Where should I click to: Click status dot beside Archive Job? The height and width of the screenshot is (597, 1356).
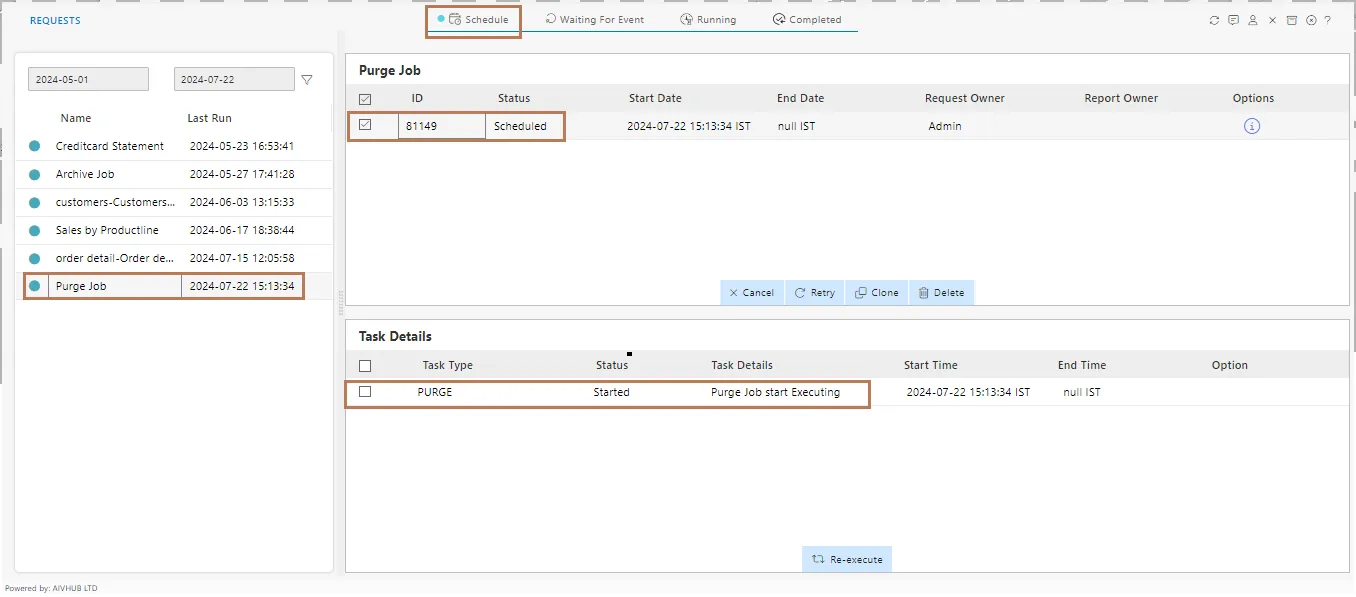point(35,174)
